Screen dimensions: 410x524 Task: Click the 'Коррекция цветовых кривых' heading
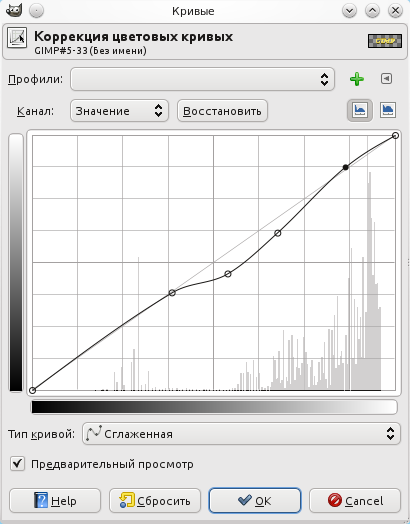coord(134,36)
